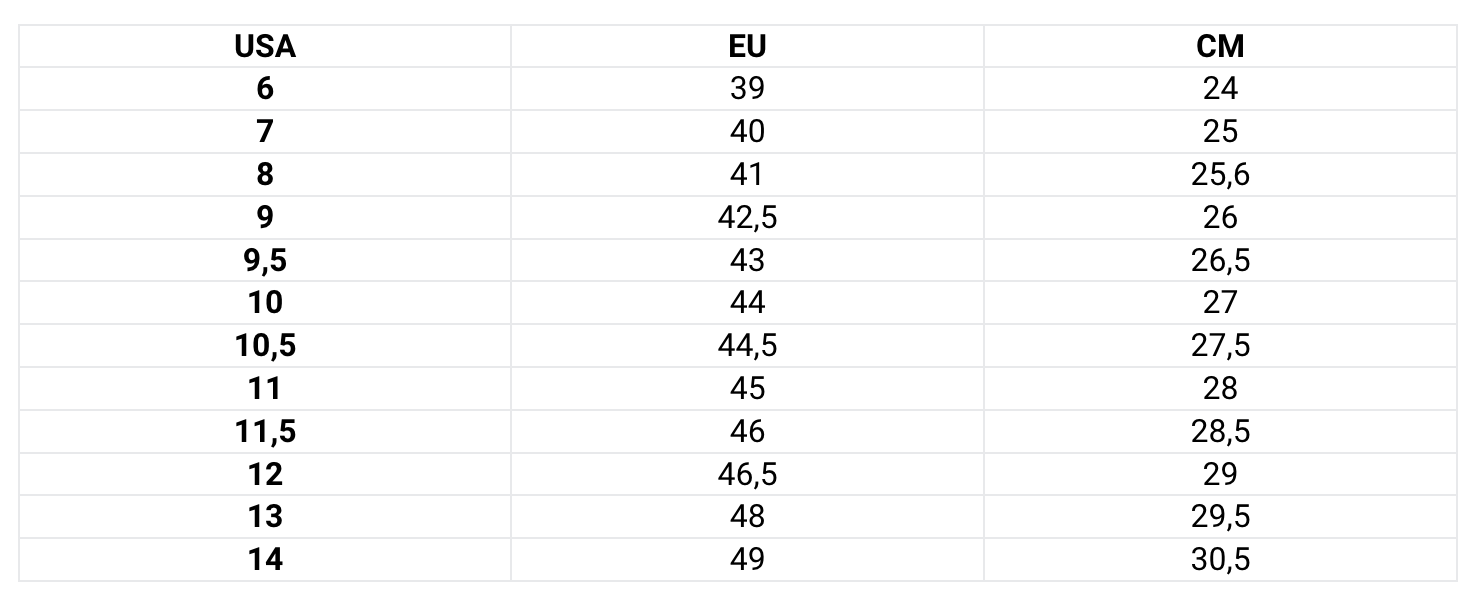Select USA size 14 cell

point(265,559)
